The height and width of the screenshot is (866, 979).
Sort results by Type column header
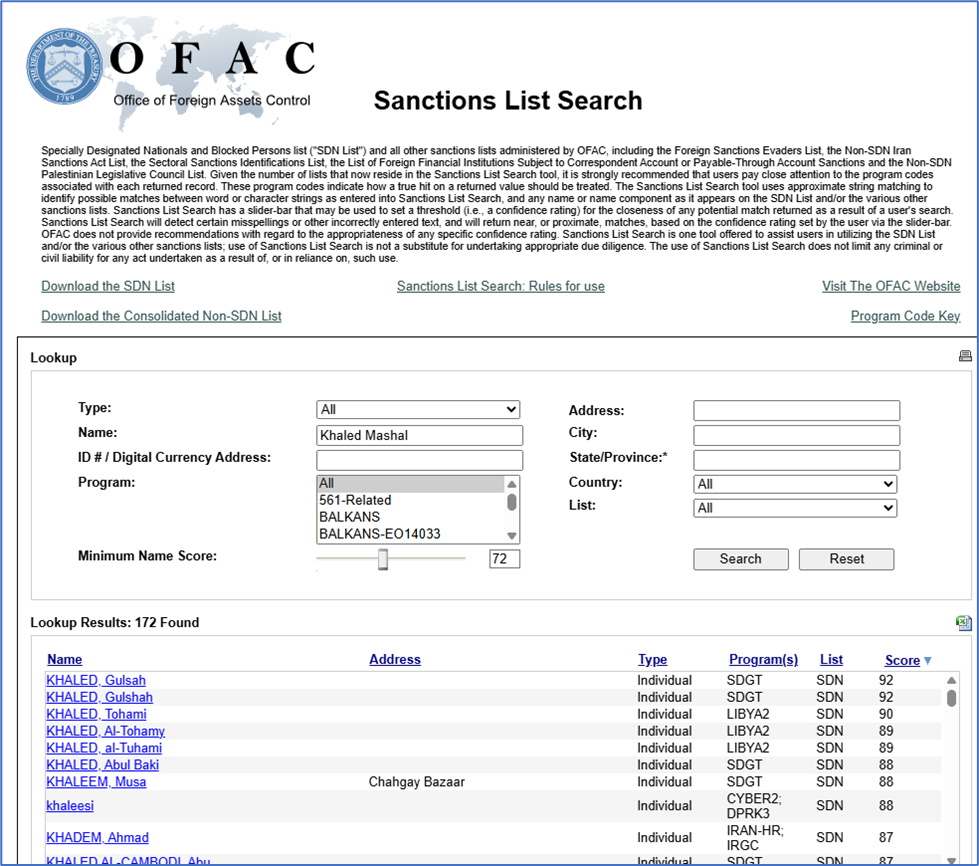[x=652, y=659]
